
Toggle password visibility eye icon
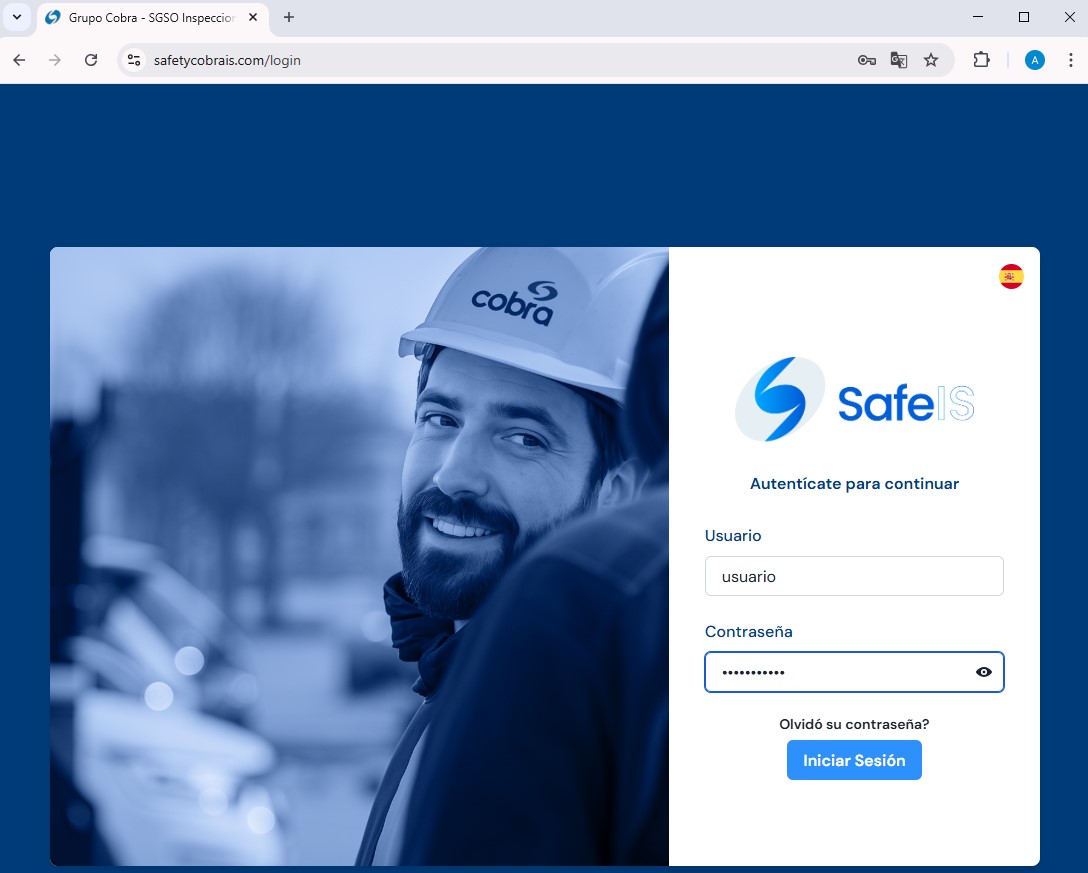click(x=983, y=672)
